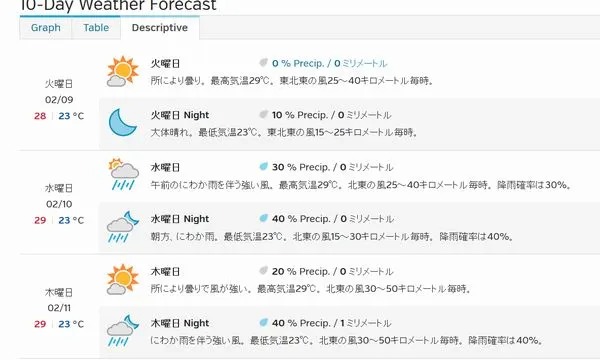Click the grey raindrop icon beside 10 % Precip.
Image resolution: width=600 pixels, height=360 pixels.
pos(263,114)
